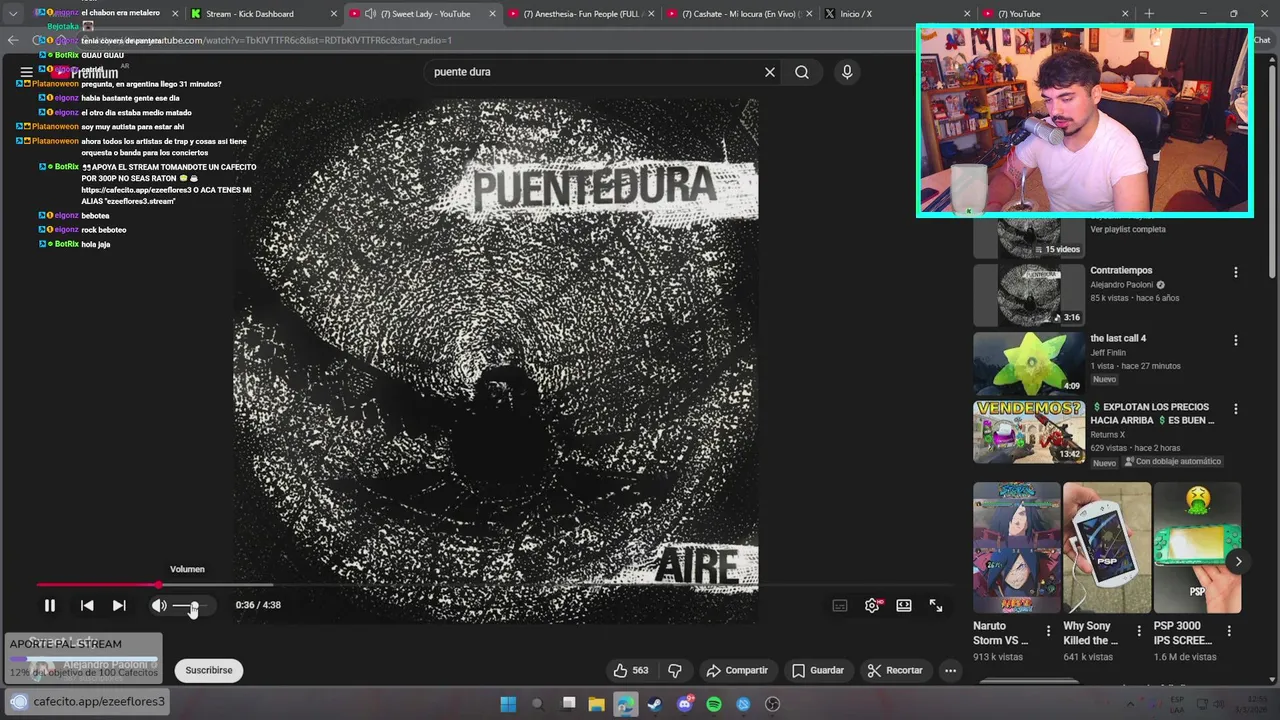This screenshot has width=1280, height=720.
Task: Open the Why Sony Killed the short
Action: [1107, 548]
